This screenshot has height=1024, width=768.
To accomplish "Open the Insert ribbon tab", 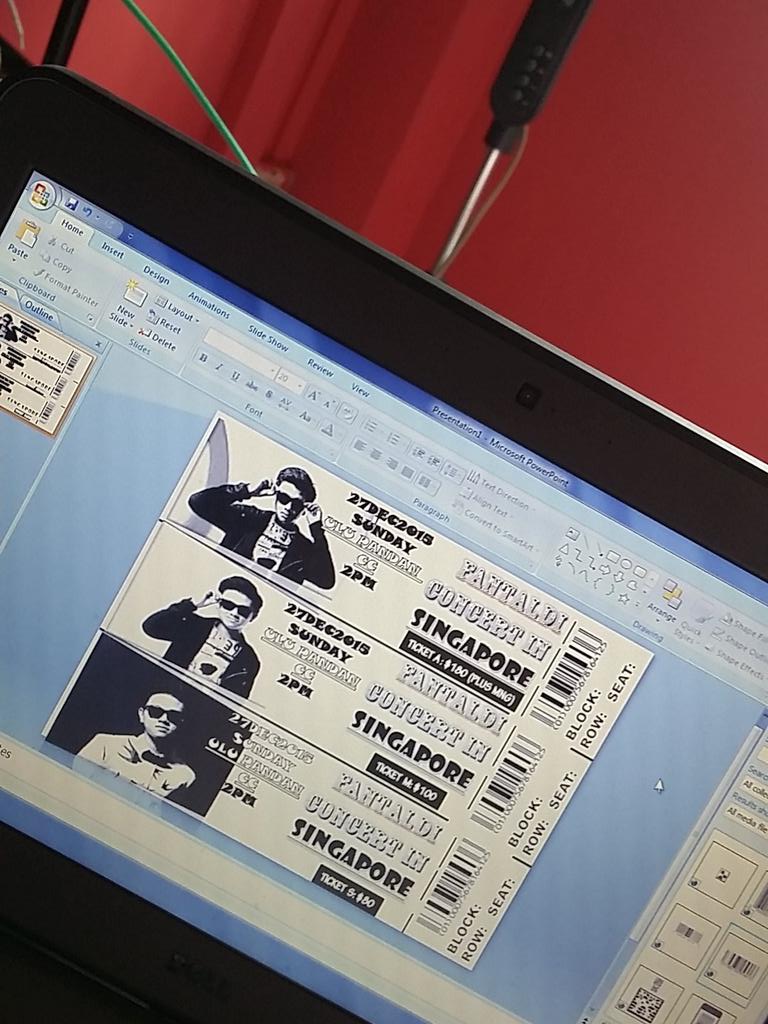I will pos(112,251).
